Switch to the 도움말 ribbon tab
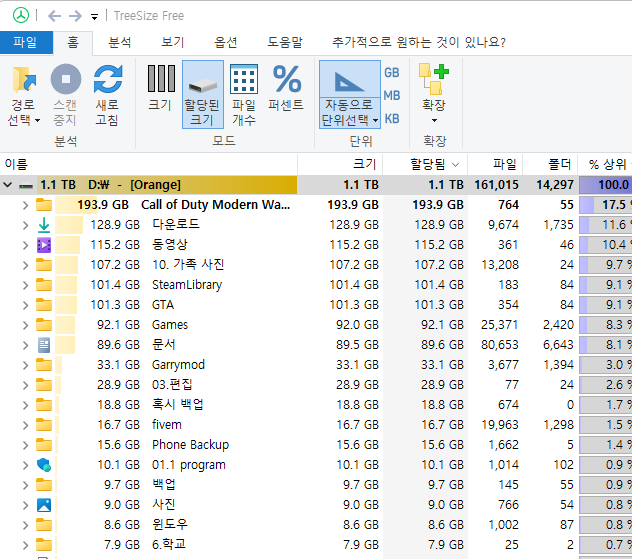632x559 pixels. tap(285, 42)
